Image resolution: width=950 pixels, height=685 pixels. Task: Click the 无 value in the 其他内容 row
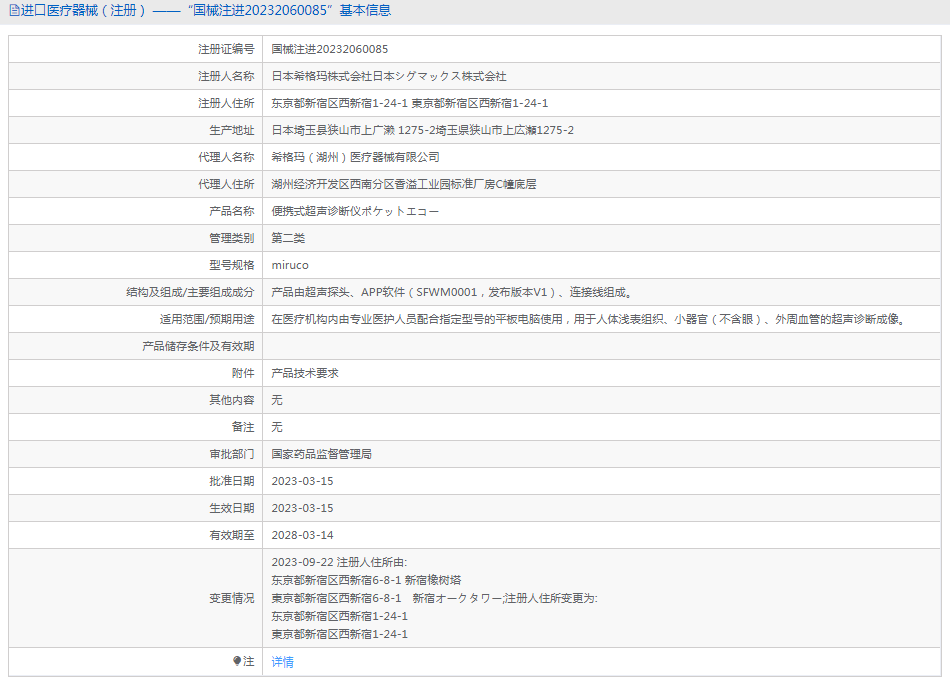277,400
